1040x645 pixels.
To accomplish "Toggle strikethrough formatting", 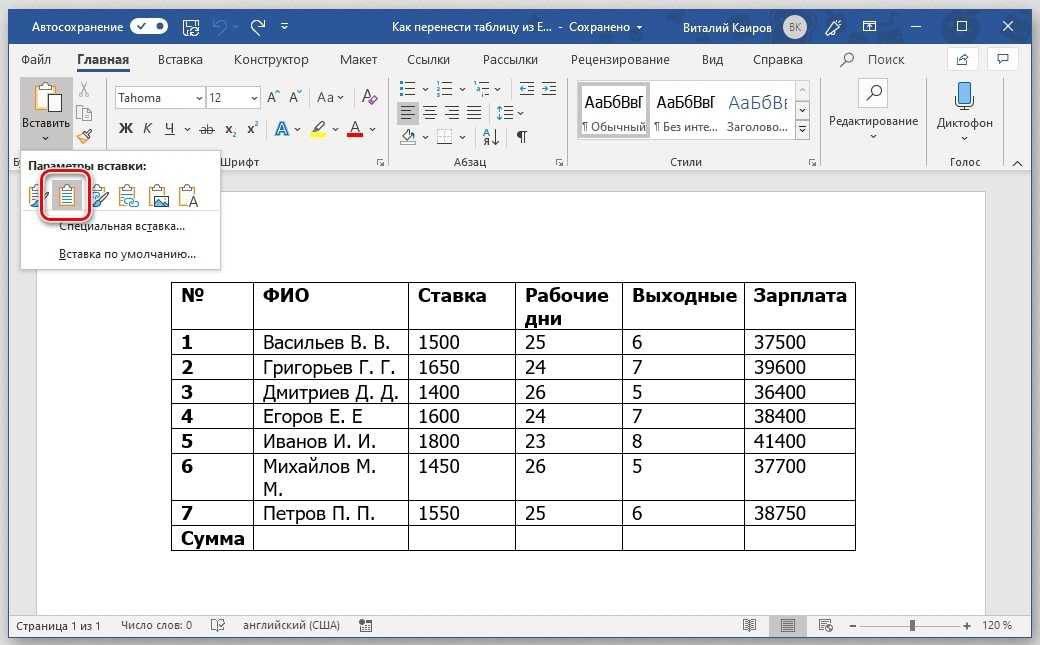I will [207, 129].
